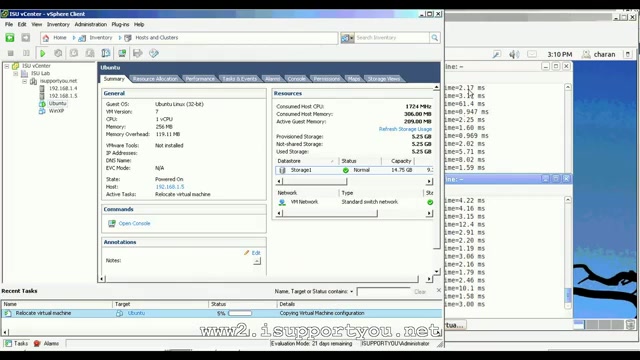Click the Open Console link
640x360 pixels.
pyautogui.click(x=134, y=223)
